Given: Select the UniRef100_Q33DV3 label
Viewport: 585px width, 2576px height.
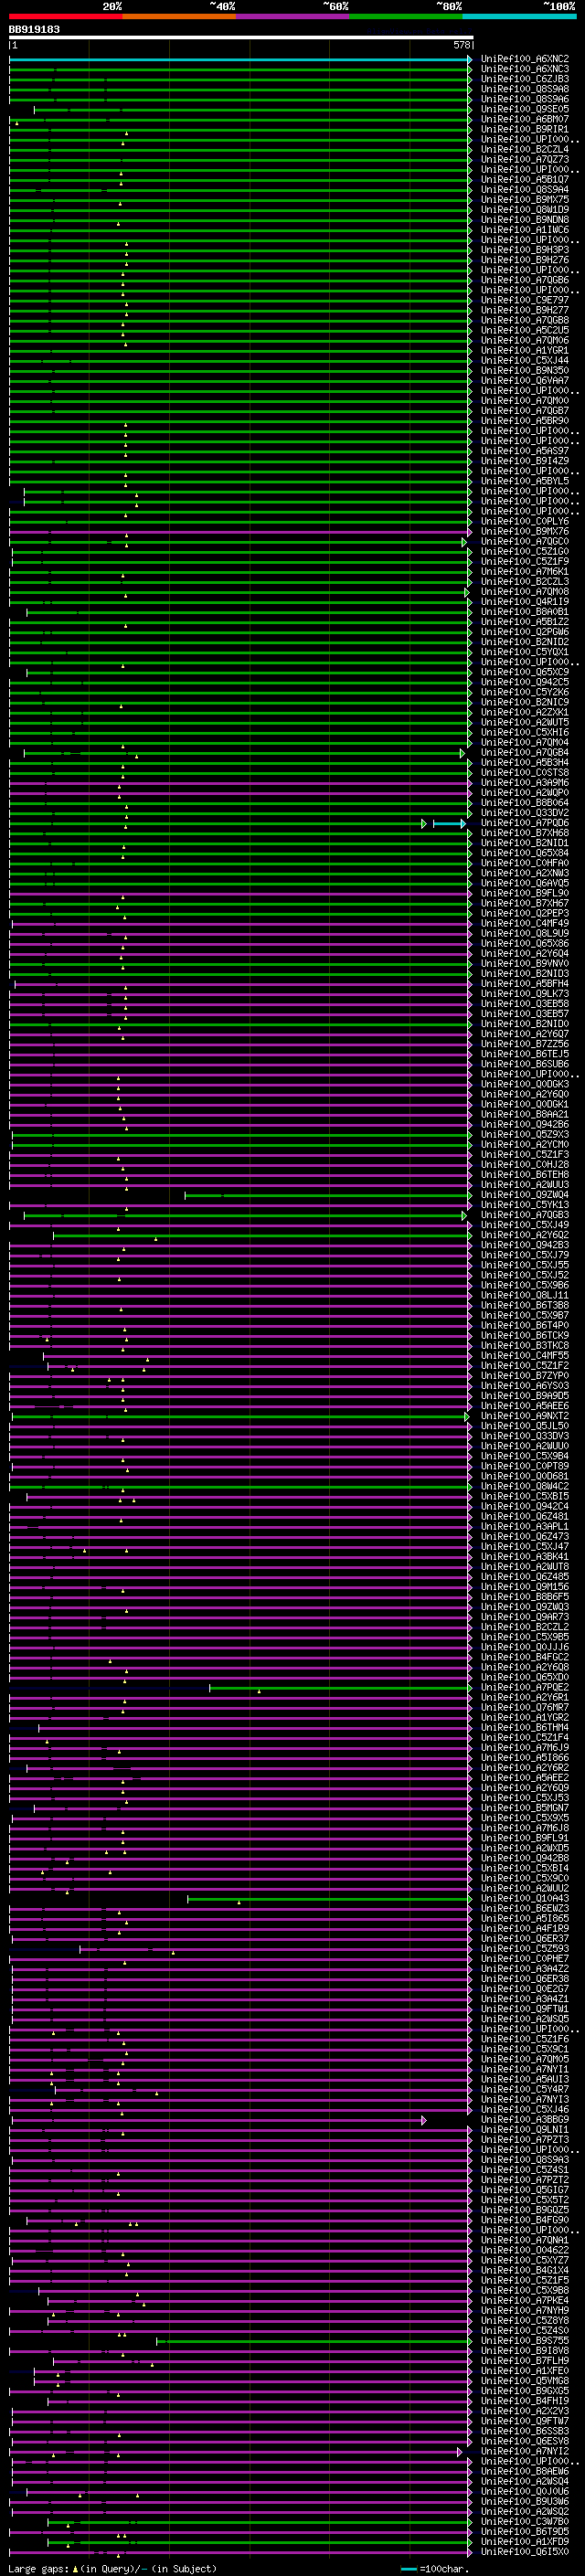Looking at the screenshot, I should 525,1436.
